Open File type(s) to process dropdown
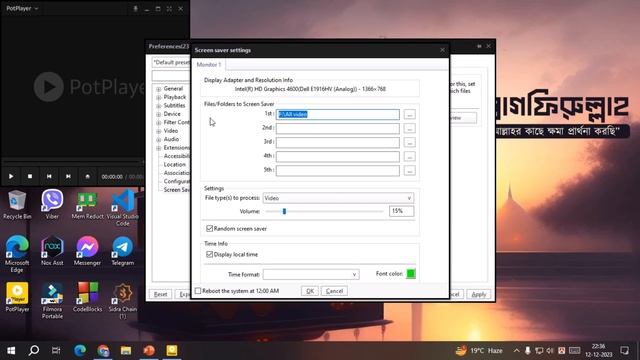This screenshot has height=360, width=640. (x=338, y=198)
